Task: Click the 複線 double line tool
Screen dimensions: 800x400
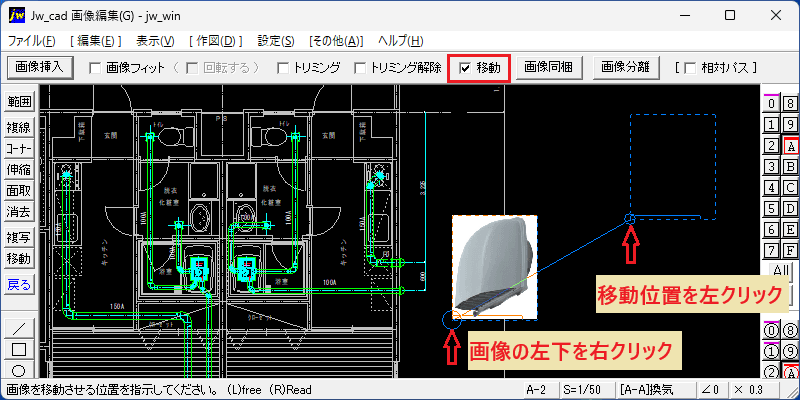Action: [19, 127]
